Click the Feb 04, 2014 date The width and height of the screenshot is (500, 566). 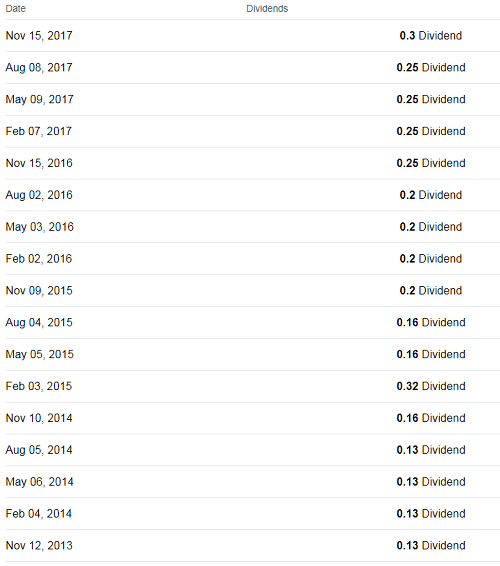39,514
